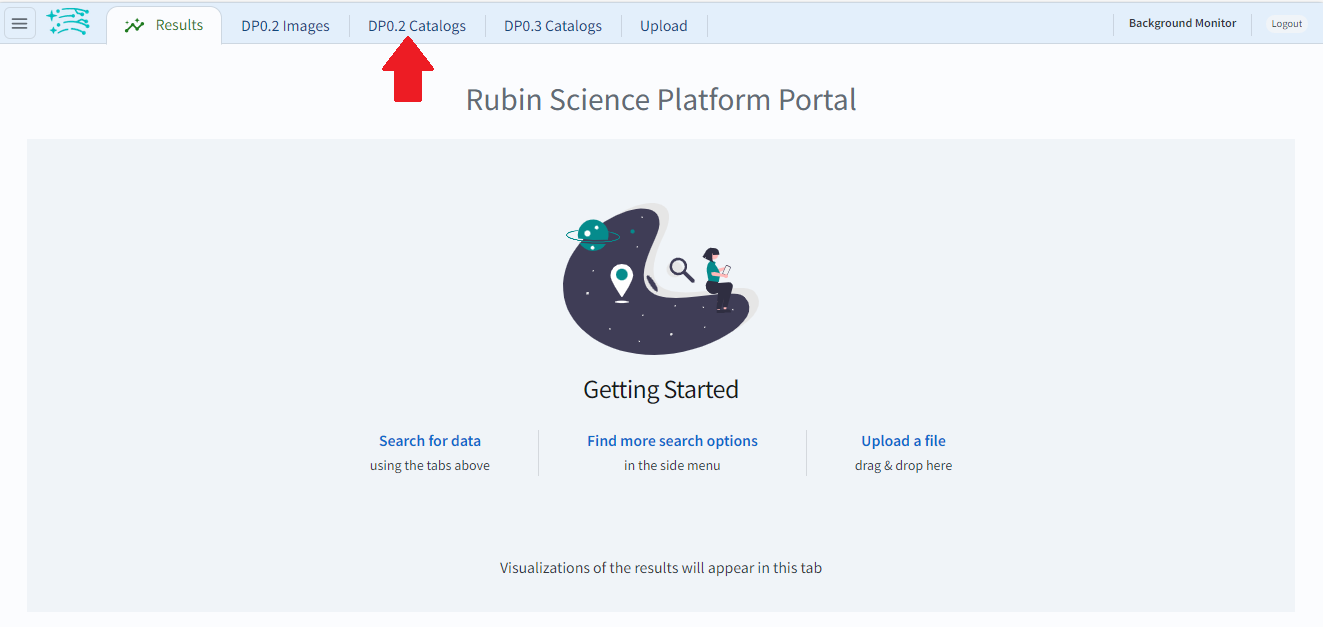Screen dimensions: 1323x627
Task: Click the Rubin Science Platform Portal title
Action: (x=660, y=99)
